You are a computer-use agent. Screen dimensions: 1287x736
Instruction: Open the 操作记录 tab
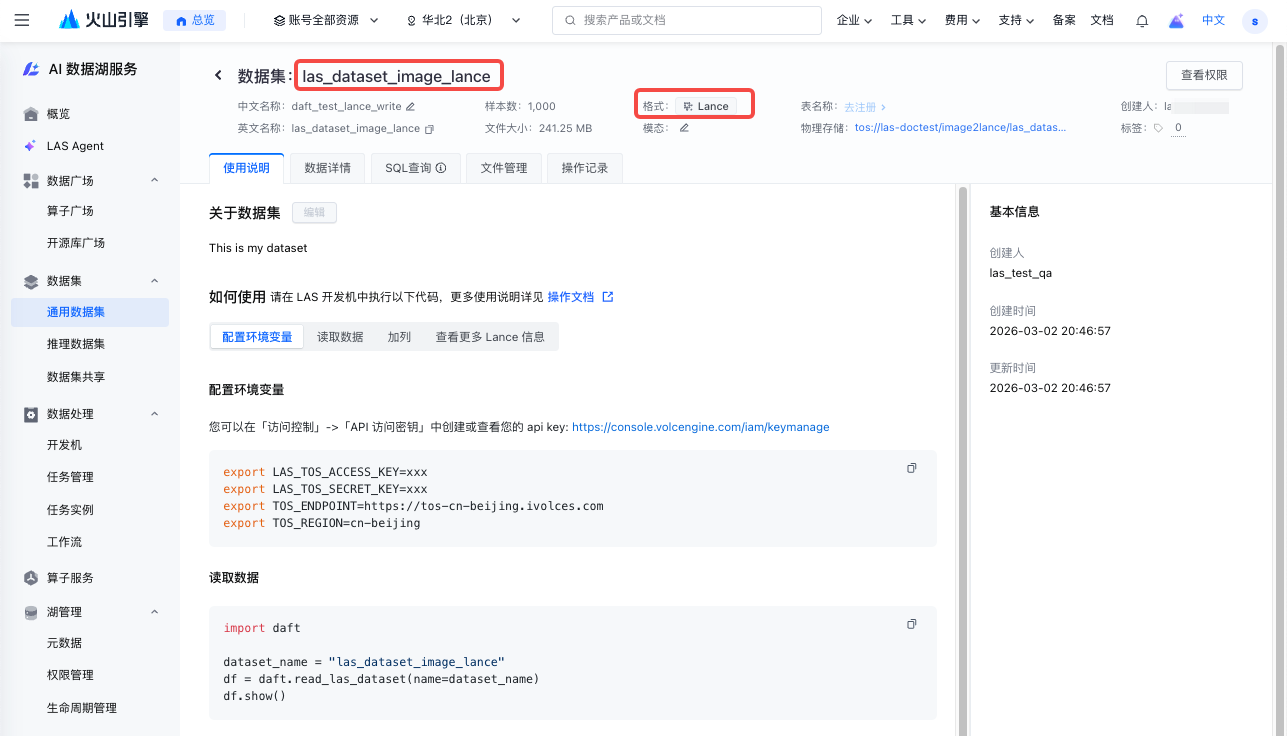[585, 168]
